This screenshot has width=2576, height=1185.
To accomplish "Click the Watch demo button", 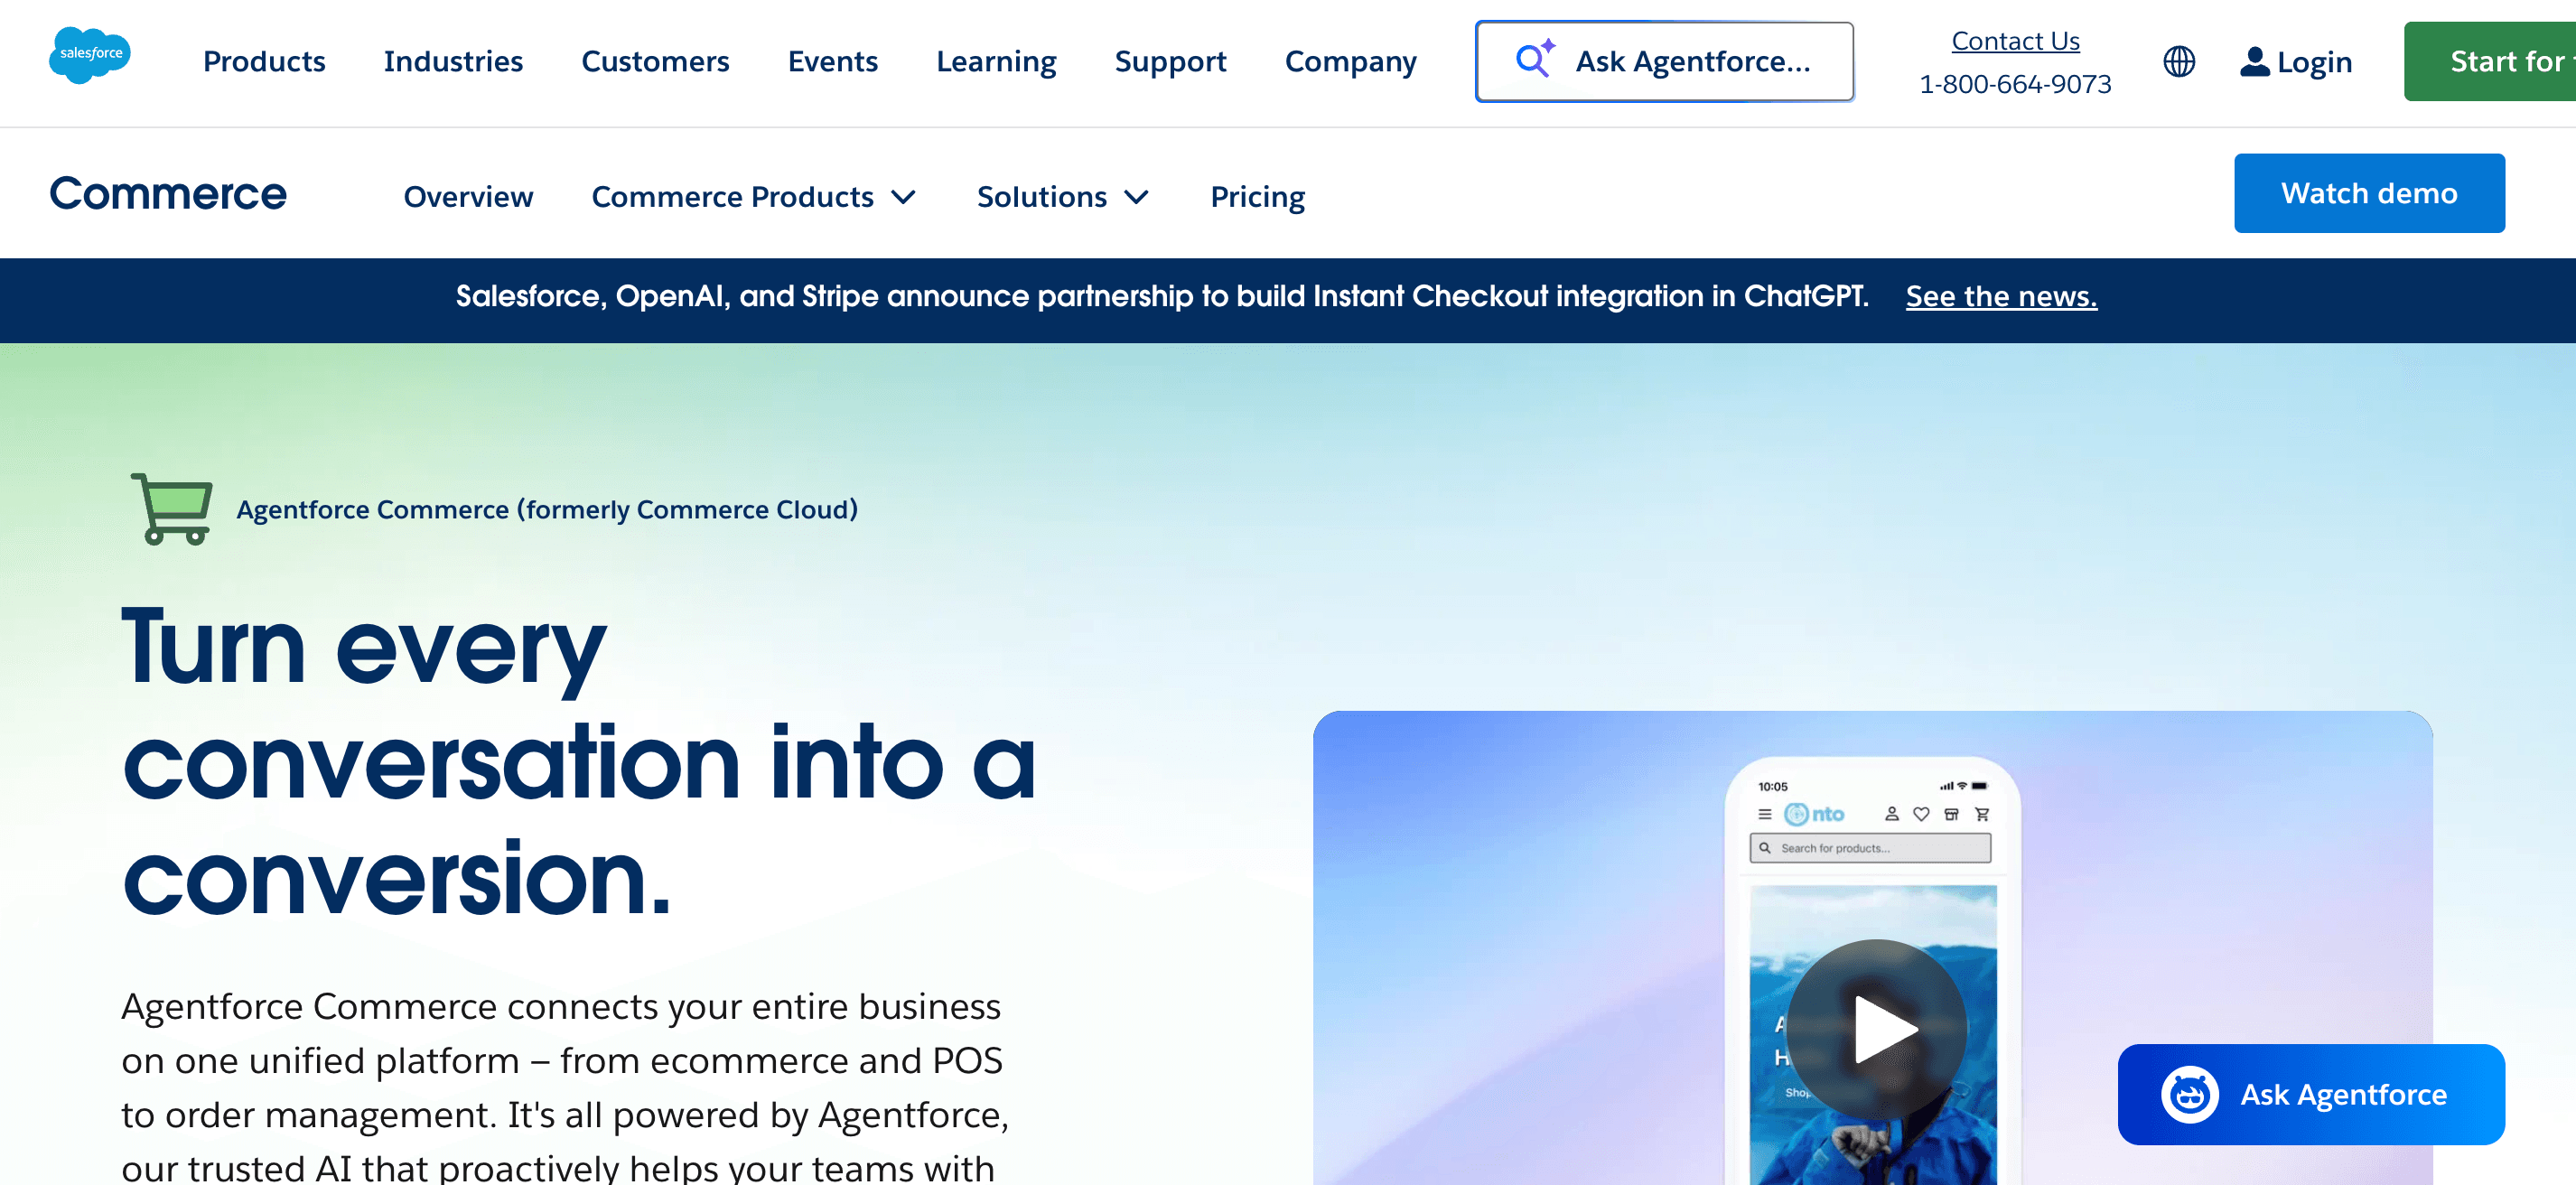I will pyautogui.click(x=2369, y=192).
